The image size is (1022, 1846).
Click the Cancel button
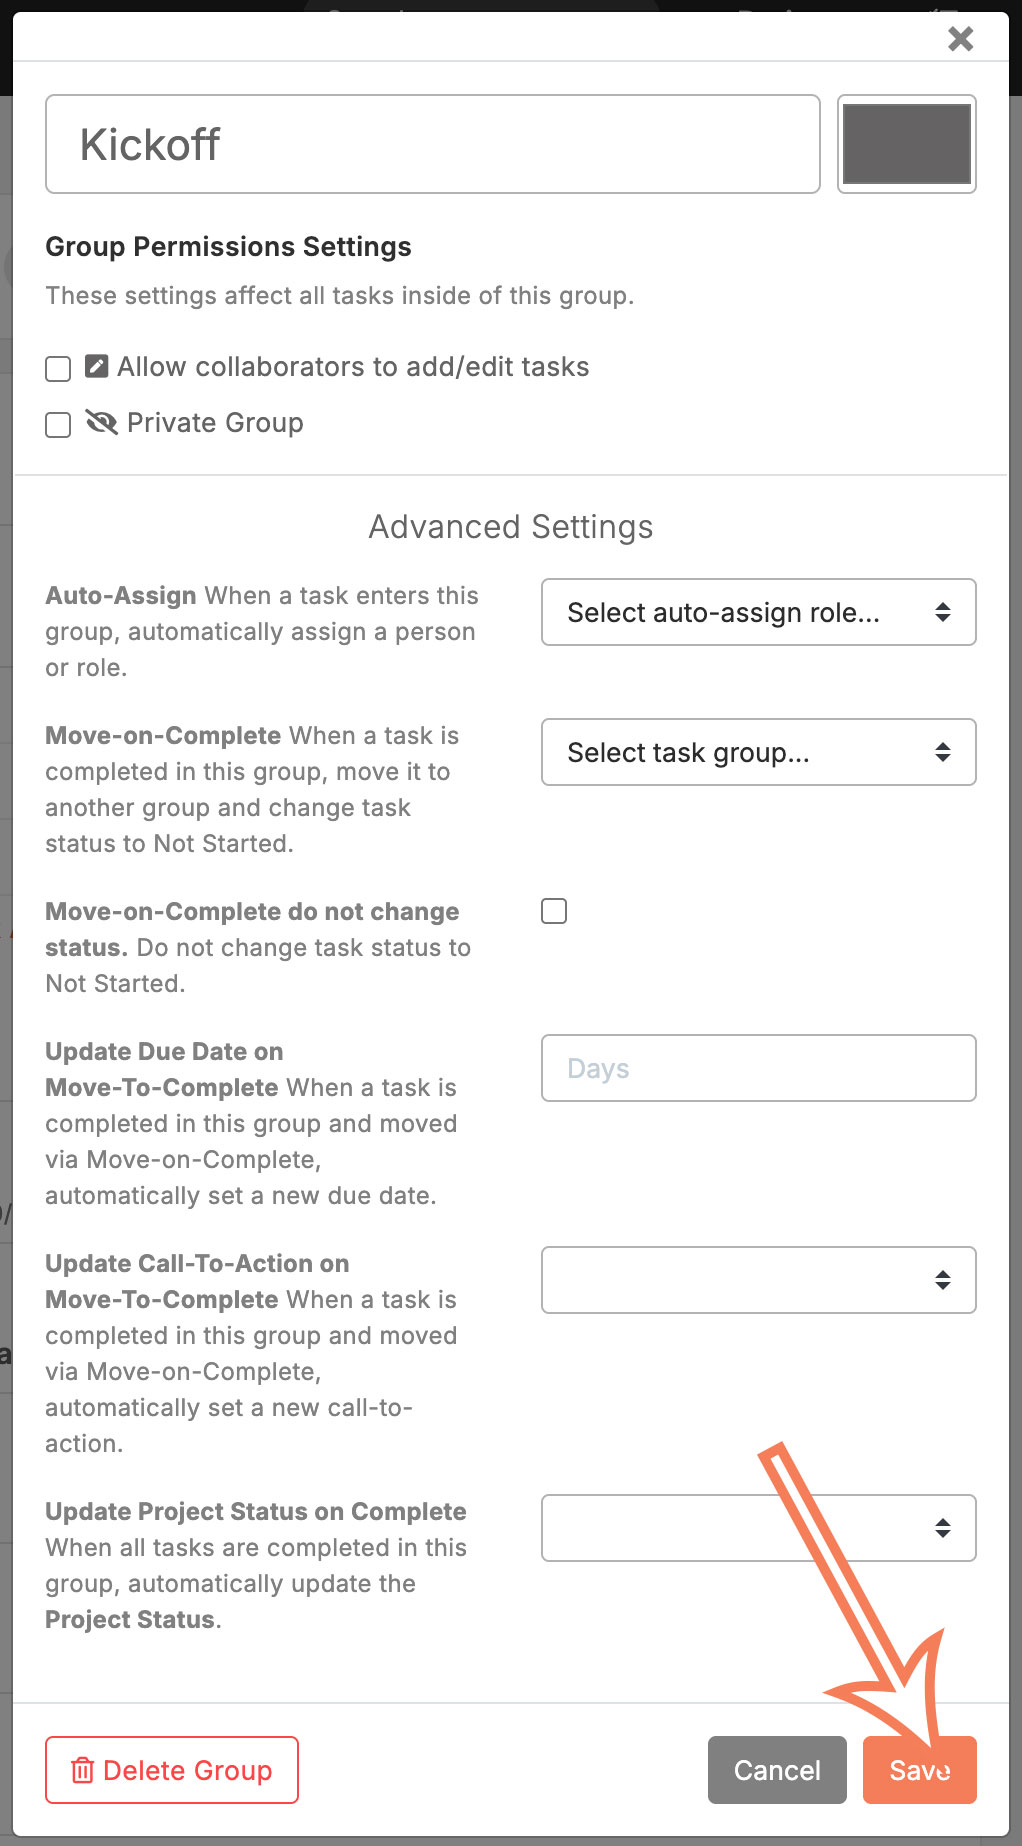[777, 1770]
